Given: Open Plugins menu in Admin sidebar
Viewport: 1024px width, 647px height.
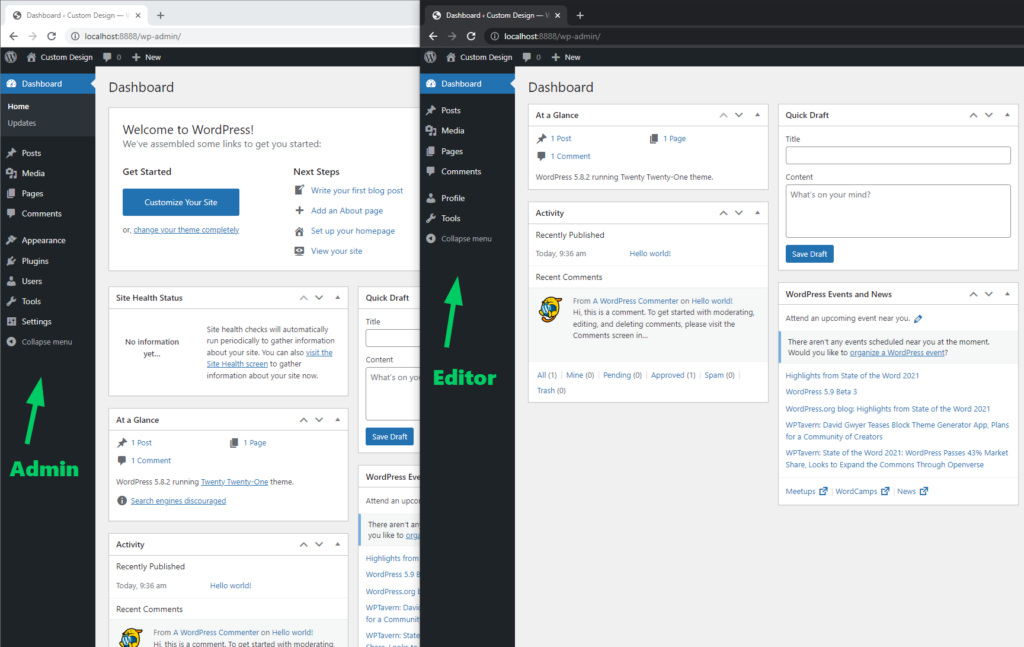Looking at the screenshot, I should [x=35, y=260].
